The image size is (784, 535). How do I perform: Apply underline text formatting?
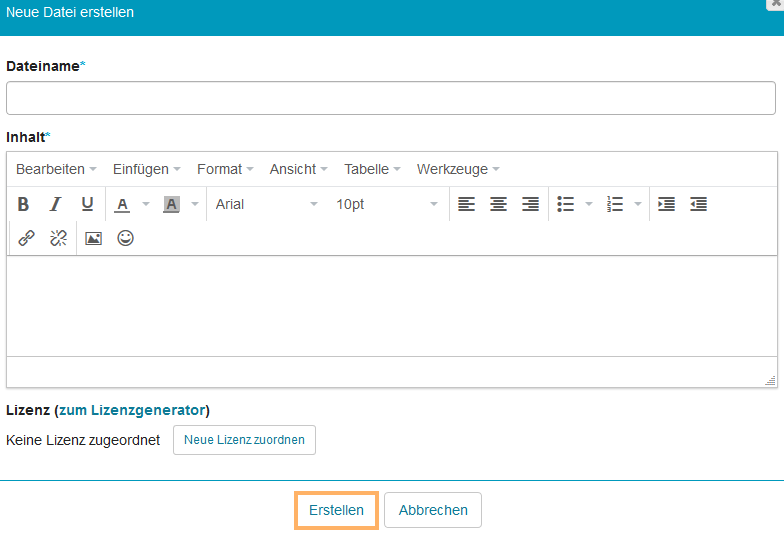87,204
